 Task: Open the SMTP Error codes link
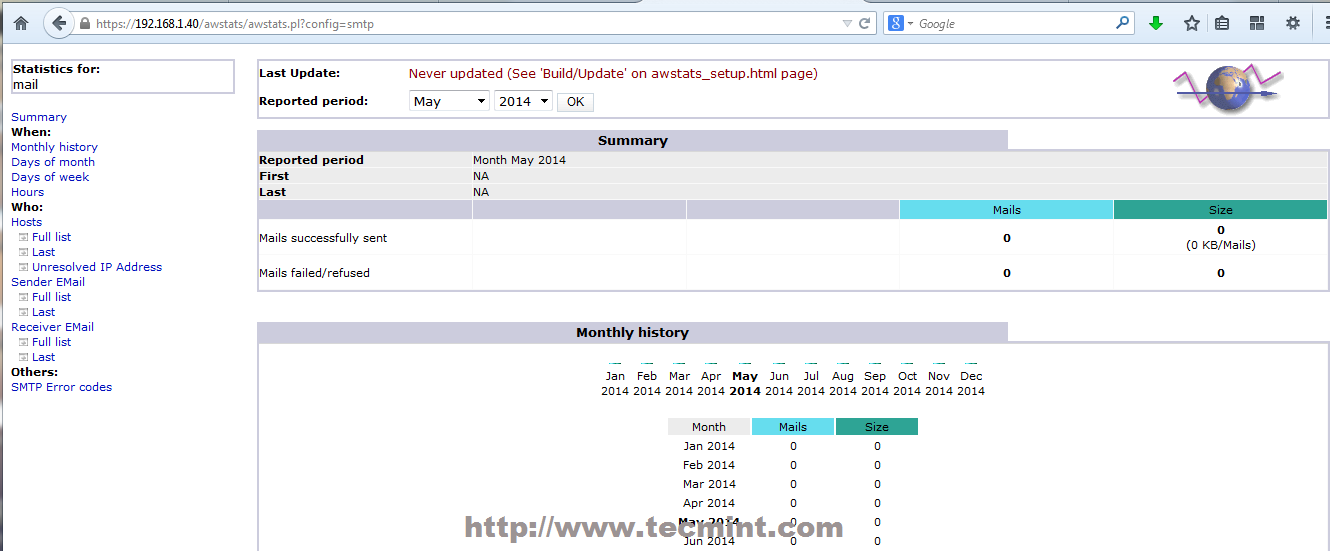coord(61,387)
